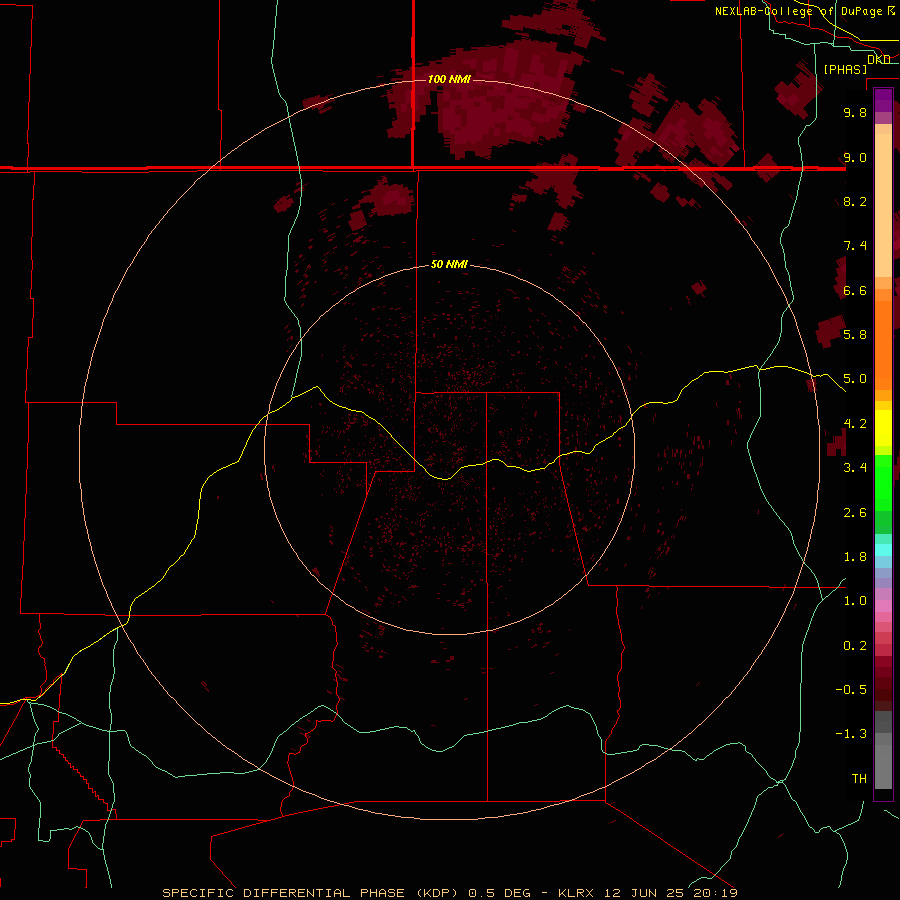This screenshot has width=900, height=900.
Task: Click the 9.0 color scale value
Action: (x=855, y=157)
